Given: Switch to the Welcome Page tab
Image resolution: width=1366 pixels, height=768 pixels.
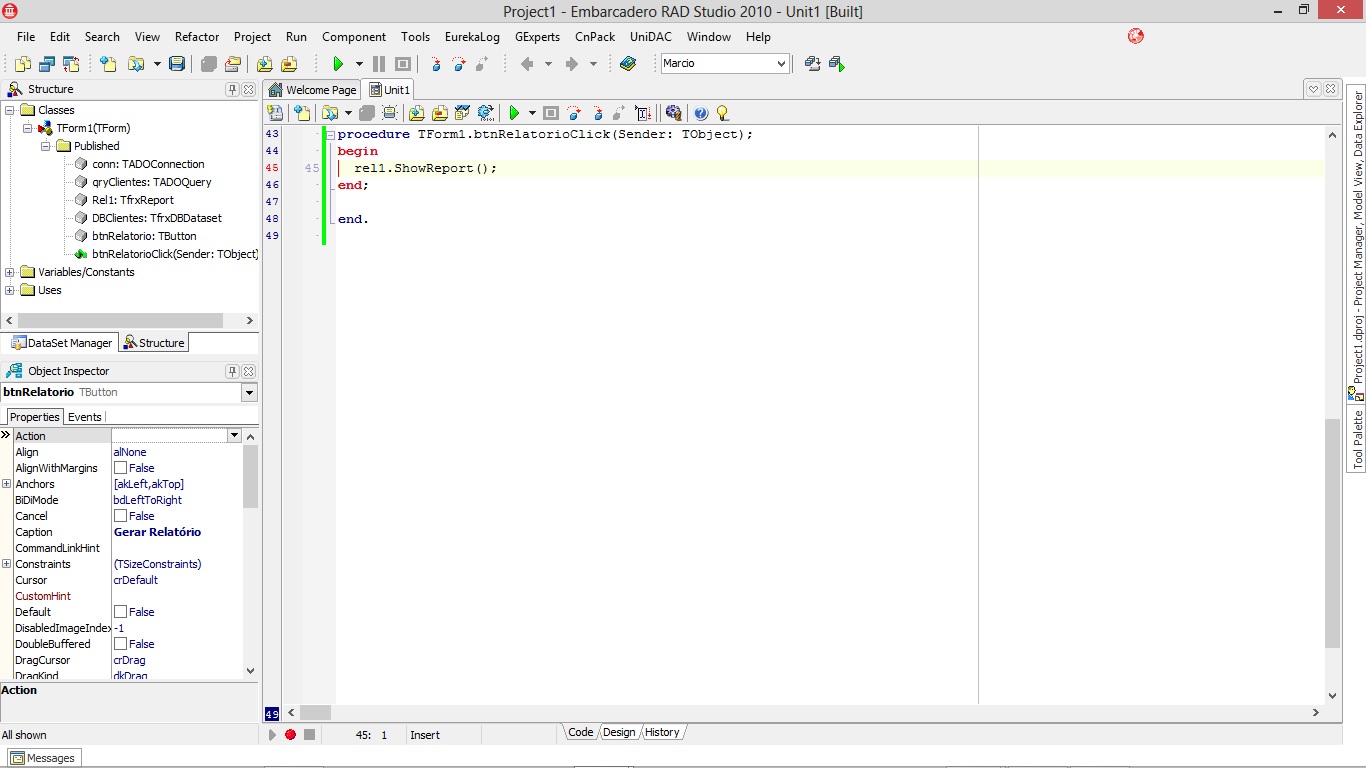Looking at the screenshot, I should pos(313,90).
